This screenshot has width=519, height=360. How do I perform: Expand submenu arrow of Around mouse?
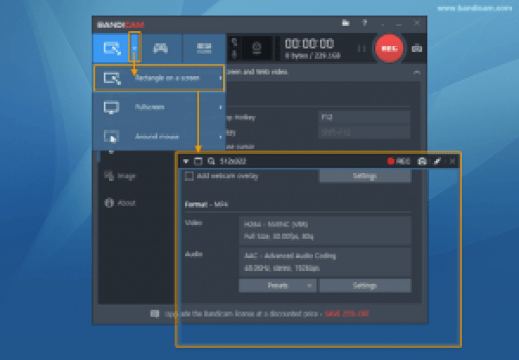coord(220,137)
